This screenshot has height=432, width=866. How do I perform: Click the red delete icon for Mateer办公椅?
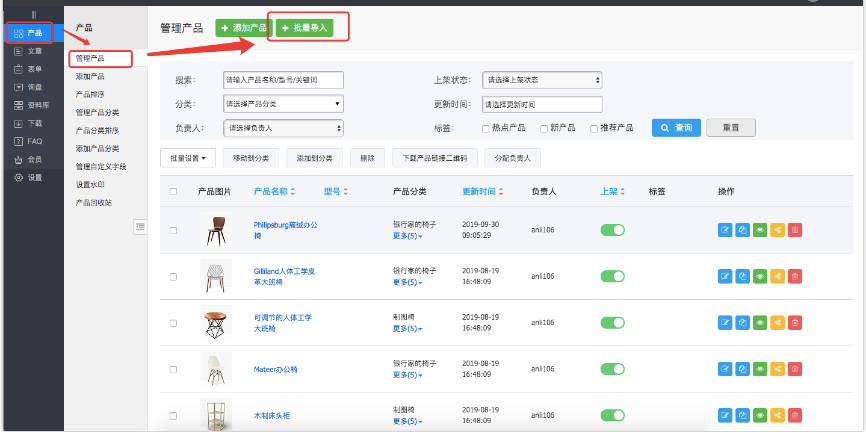coord(794,369)
